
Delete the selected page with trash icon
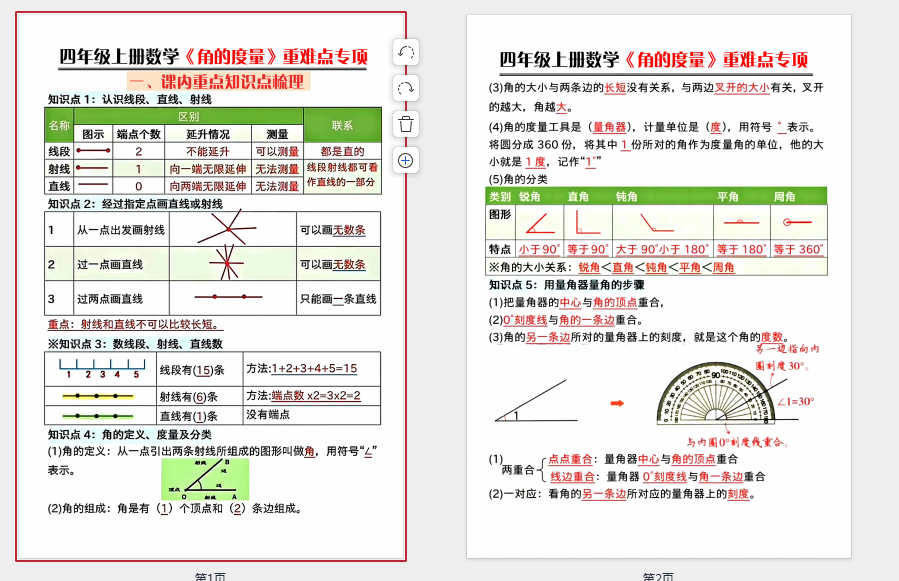pos(406,124)
